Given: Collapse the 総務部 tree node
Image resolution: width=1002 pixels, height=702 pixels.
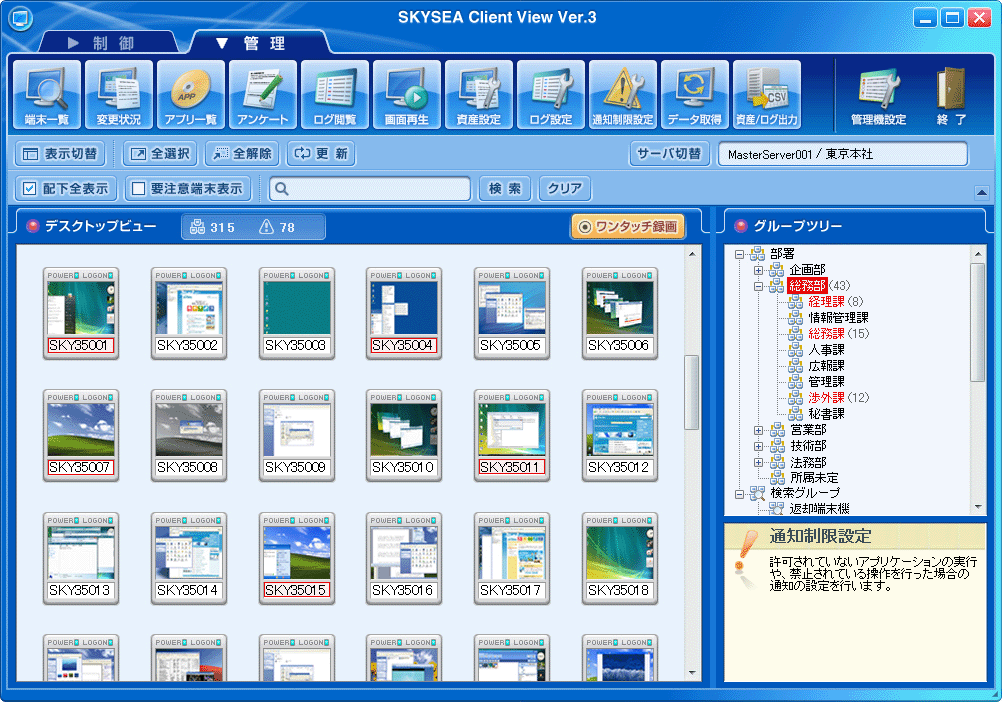Looking at the screenshot, I should coord(759,286).
